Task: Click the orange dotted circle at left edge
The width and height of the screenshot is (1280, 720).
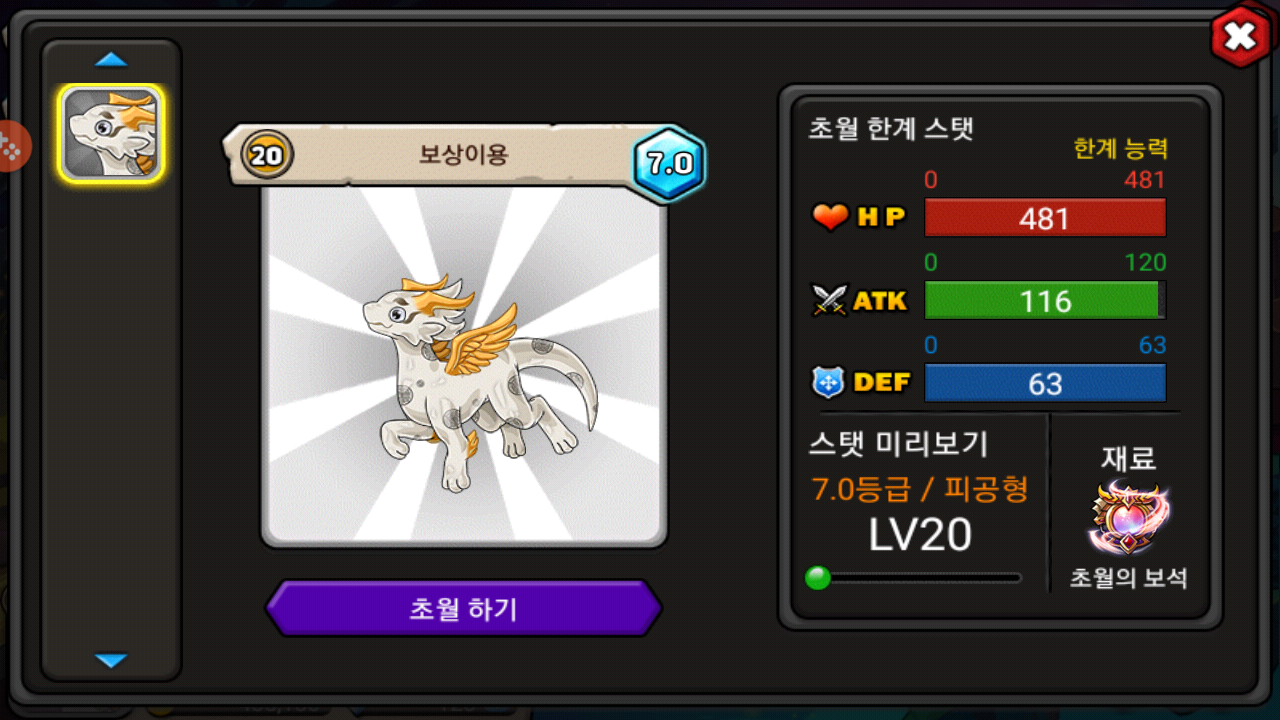Action: [x=12, y=147]
